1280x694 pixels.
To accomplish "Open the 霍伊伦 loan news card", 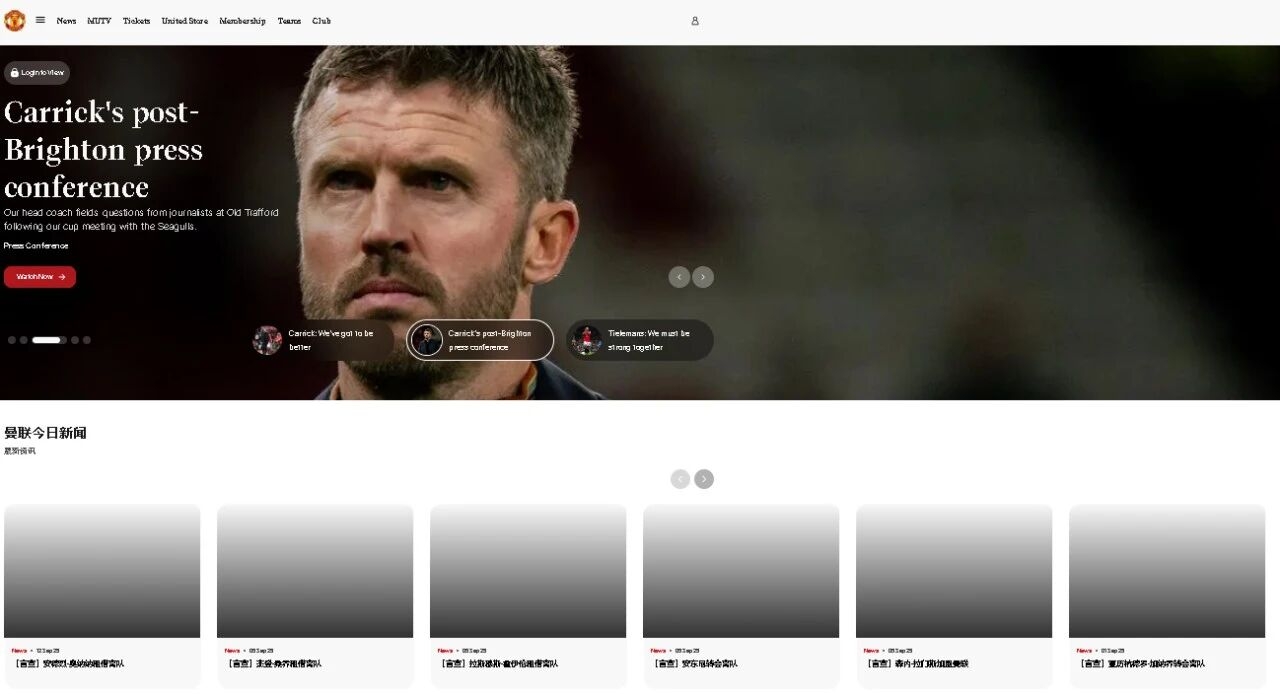I will (528, 596).
